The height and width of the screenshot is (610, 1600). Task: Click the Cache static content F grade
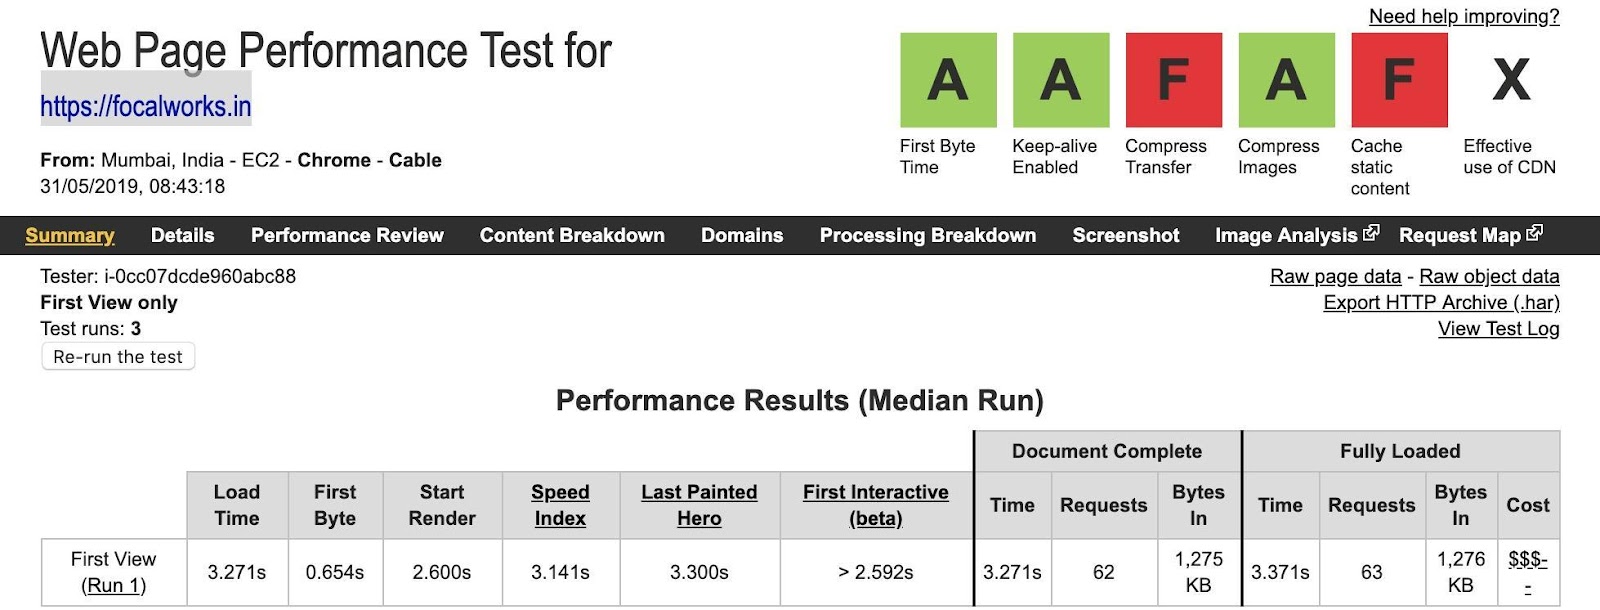1399,80
